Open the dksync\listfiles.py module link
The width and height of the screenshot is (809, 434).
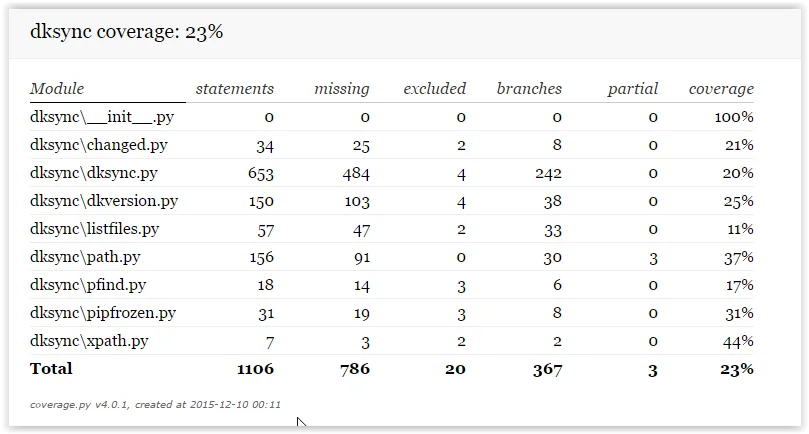tap(94, 229)
